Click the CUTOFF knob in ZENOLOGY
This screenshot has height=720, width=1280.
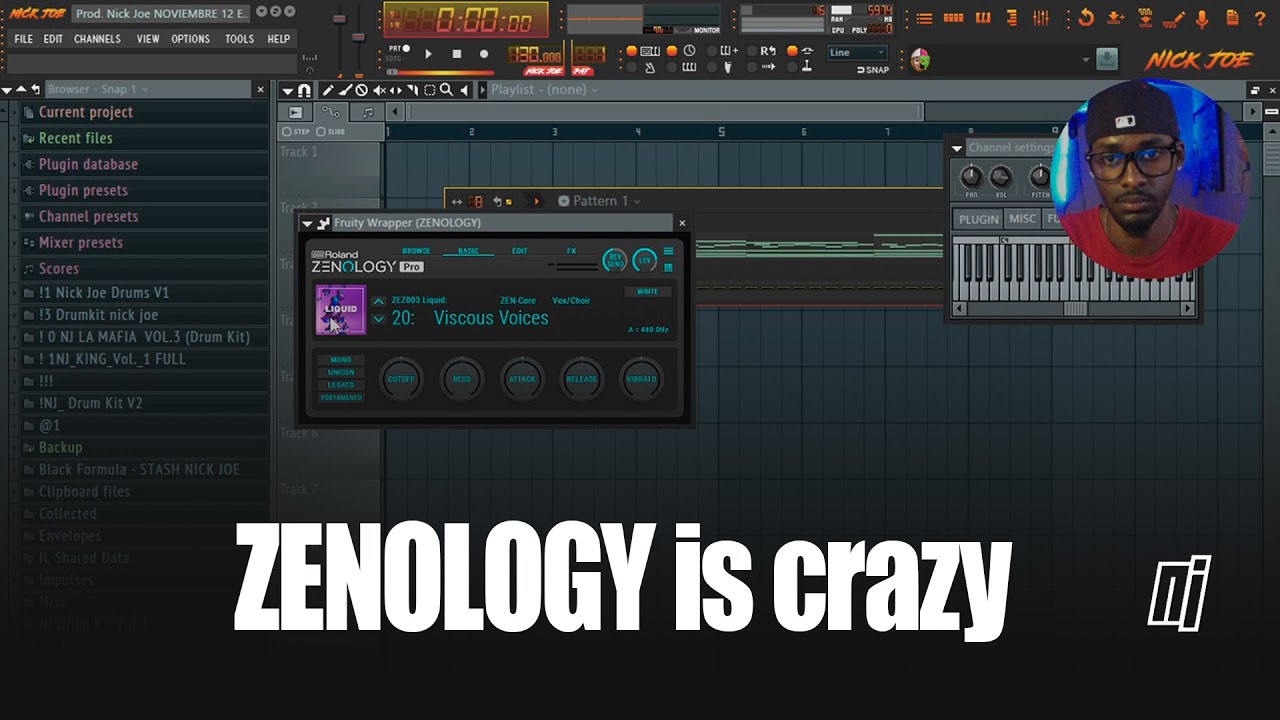tap(401, 379)
